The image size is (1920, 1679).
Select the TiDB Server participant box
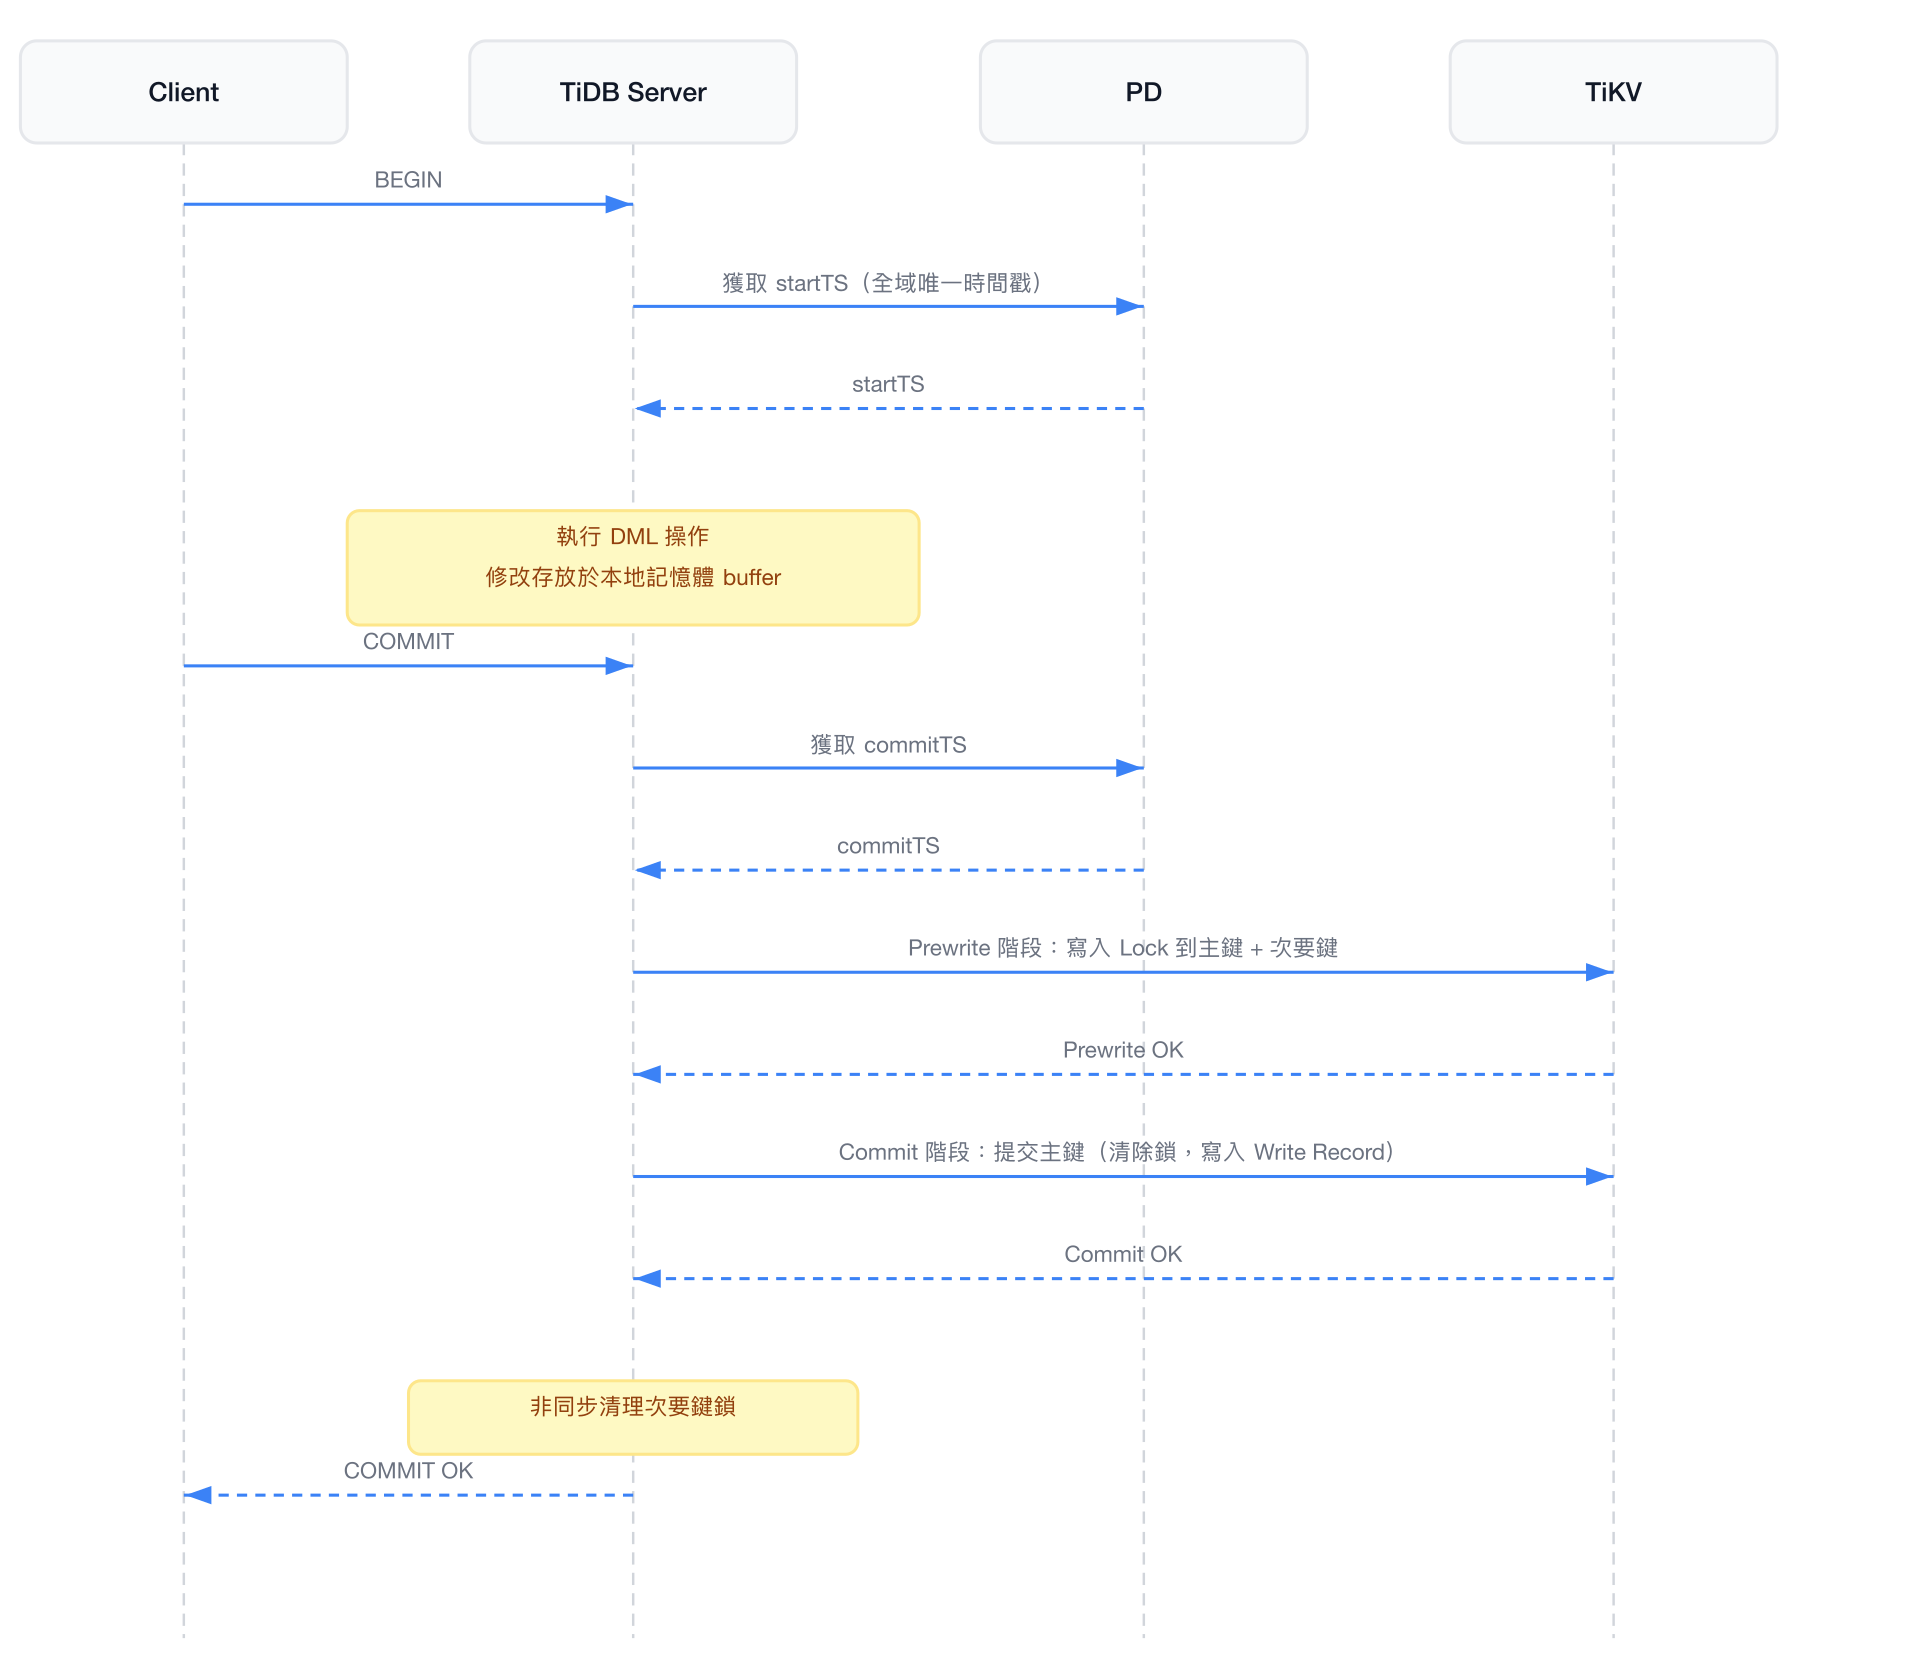point(633,92)
